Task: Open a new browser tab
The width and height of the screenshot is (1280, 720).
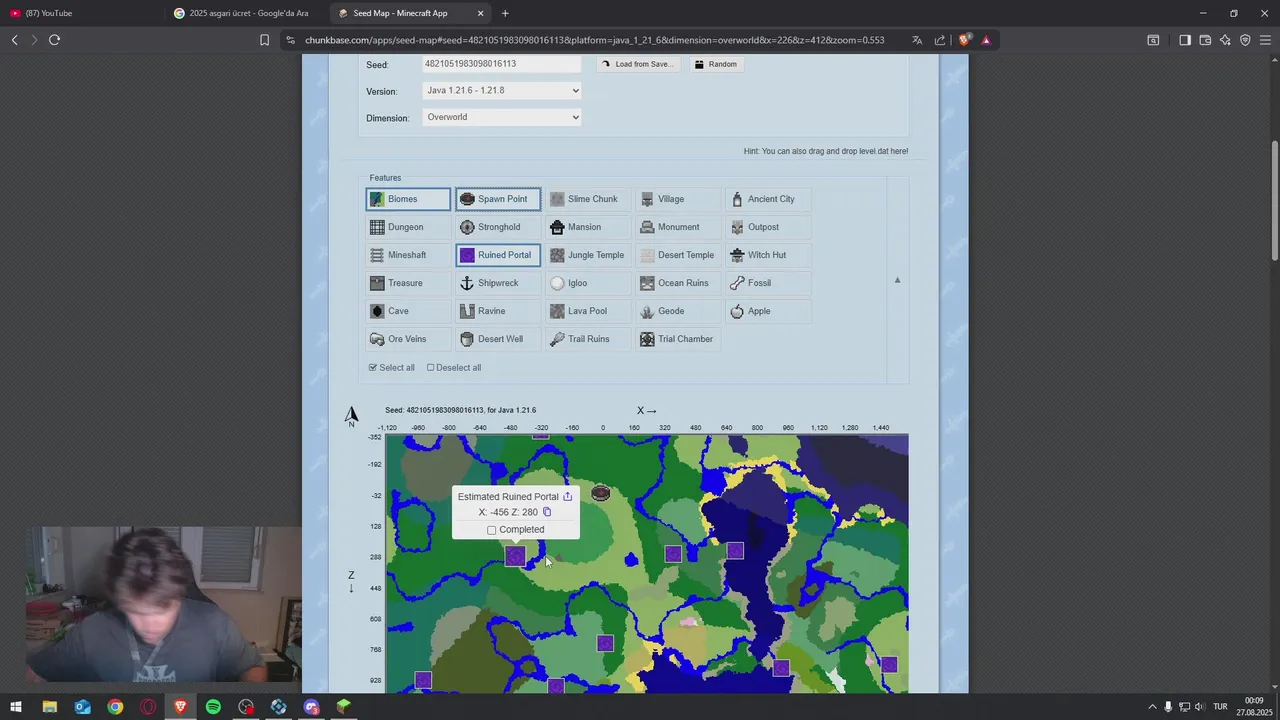Action: pos(505,13)
